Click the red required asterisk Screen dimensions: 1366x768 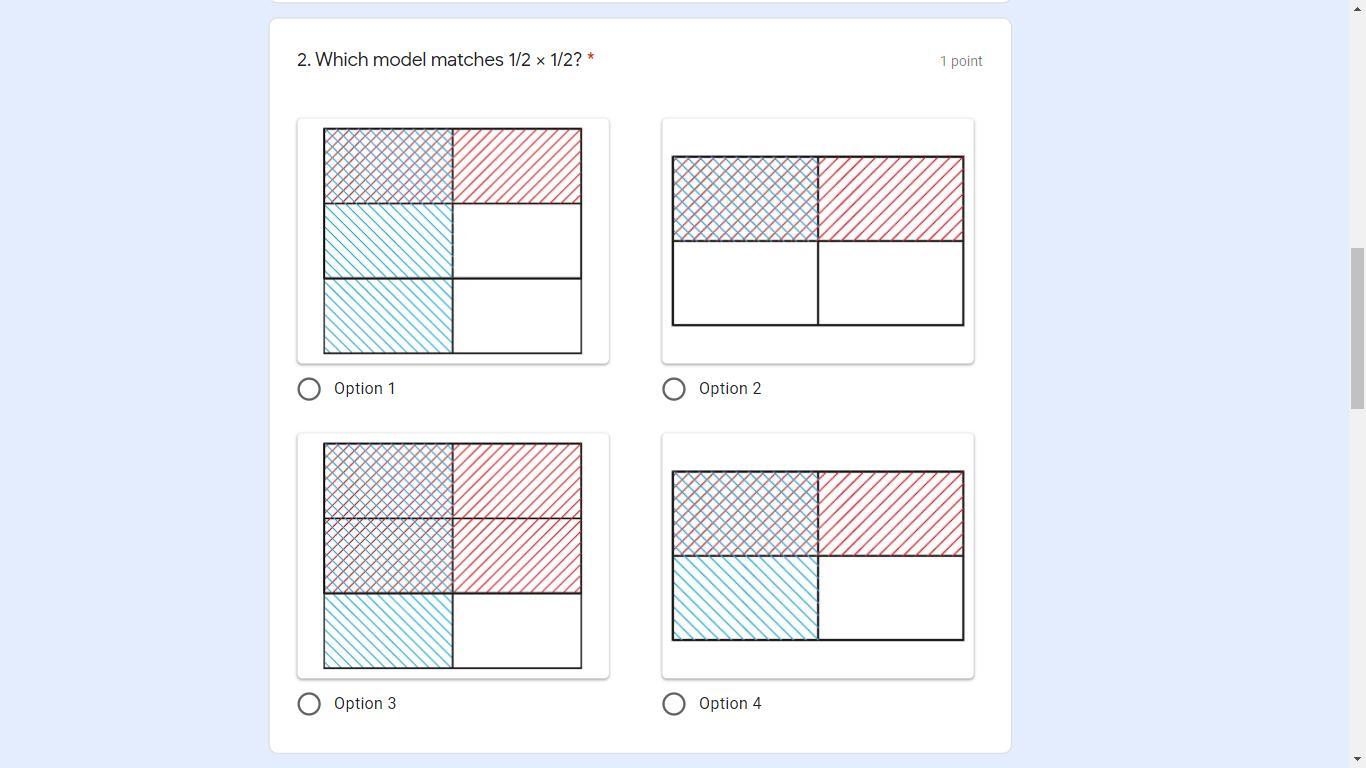click(591, 58)
